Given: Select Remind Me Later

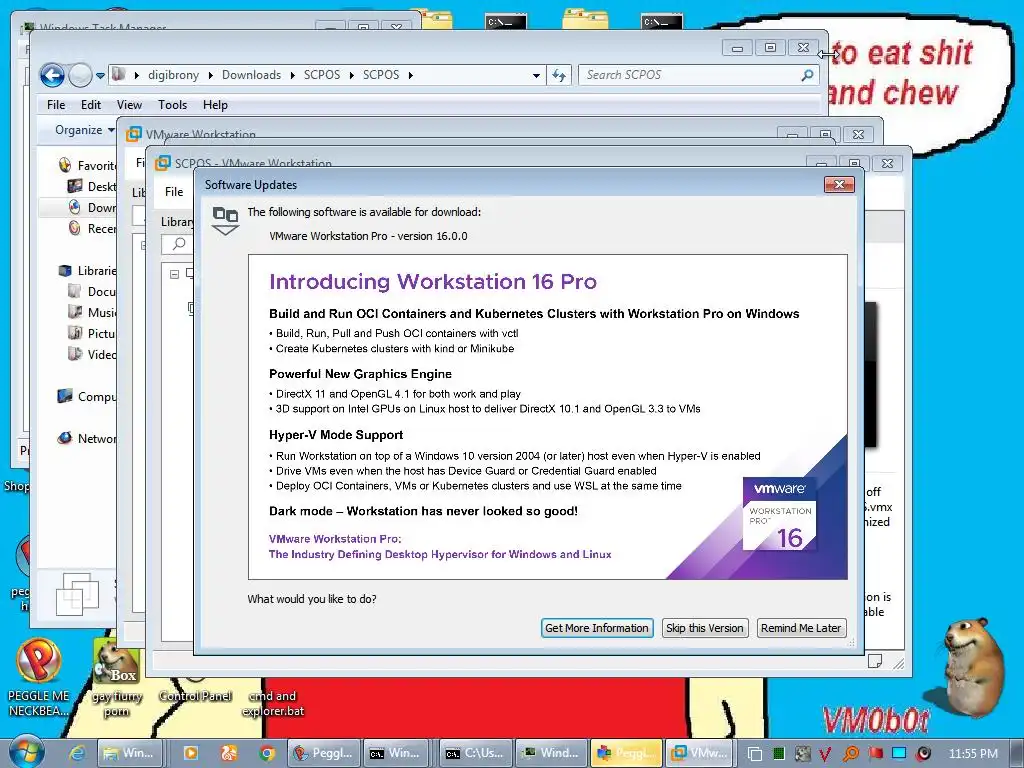Looking at the screenshot, I should pos(801,628).
